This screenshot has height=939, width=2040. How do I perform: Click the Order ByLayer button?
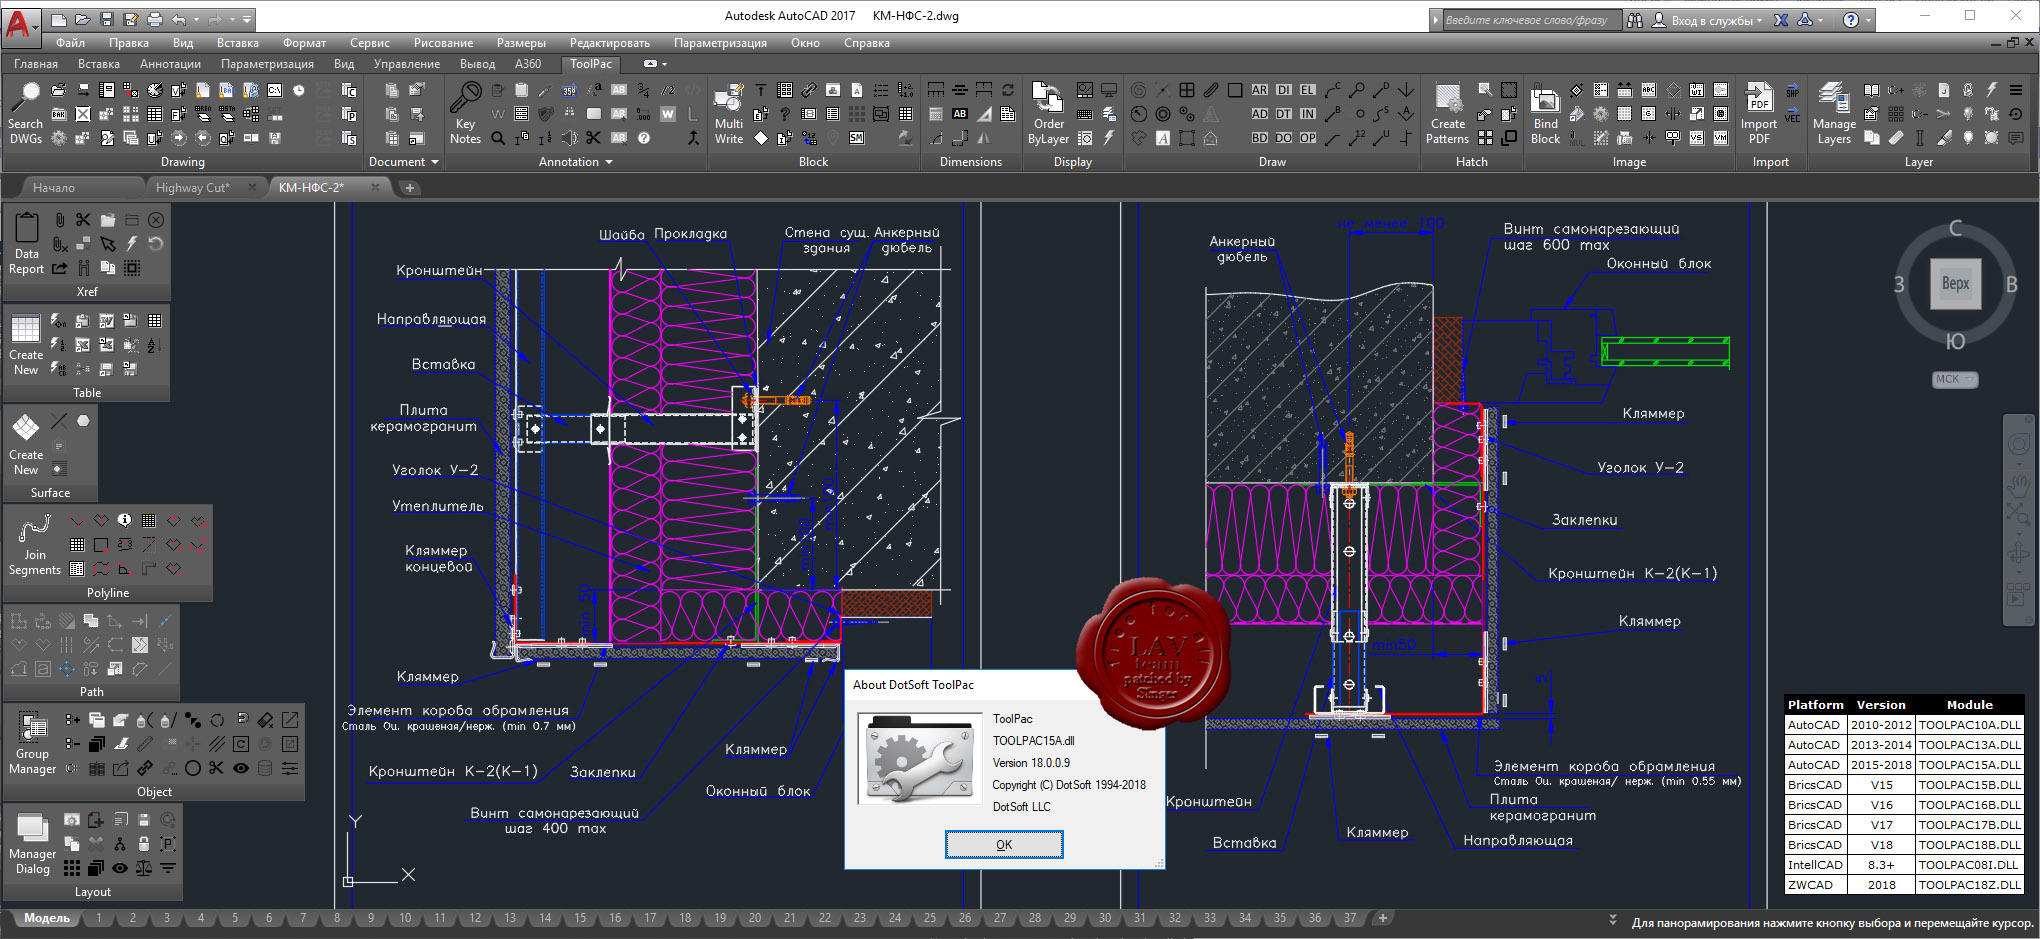[x=1048, y=113]
